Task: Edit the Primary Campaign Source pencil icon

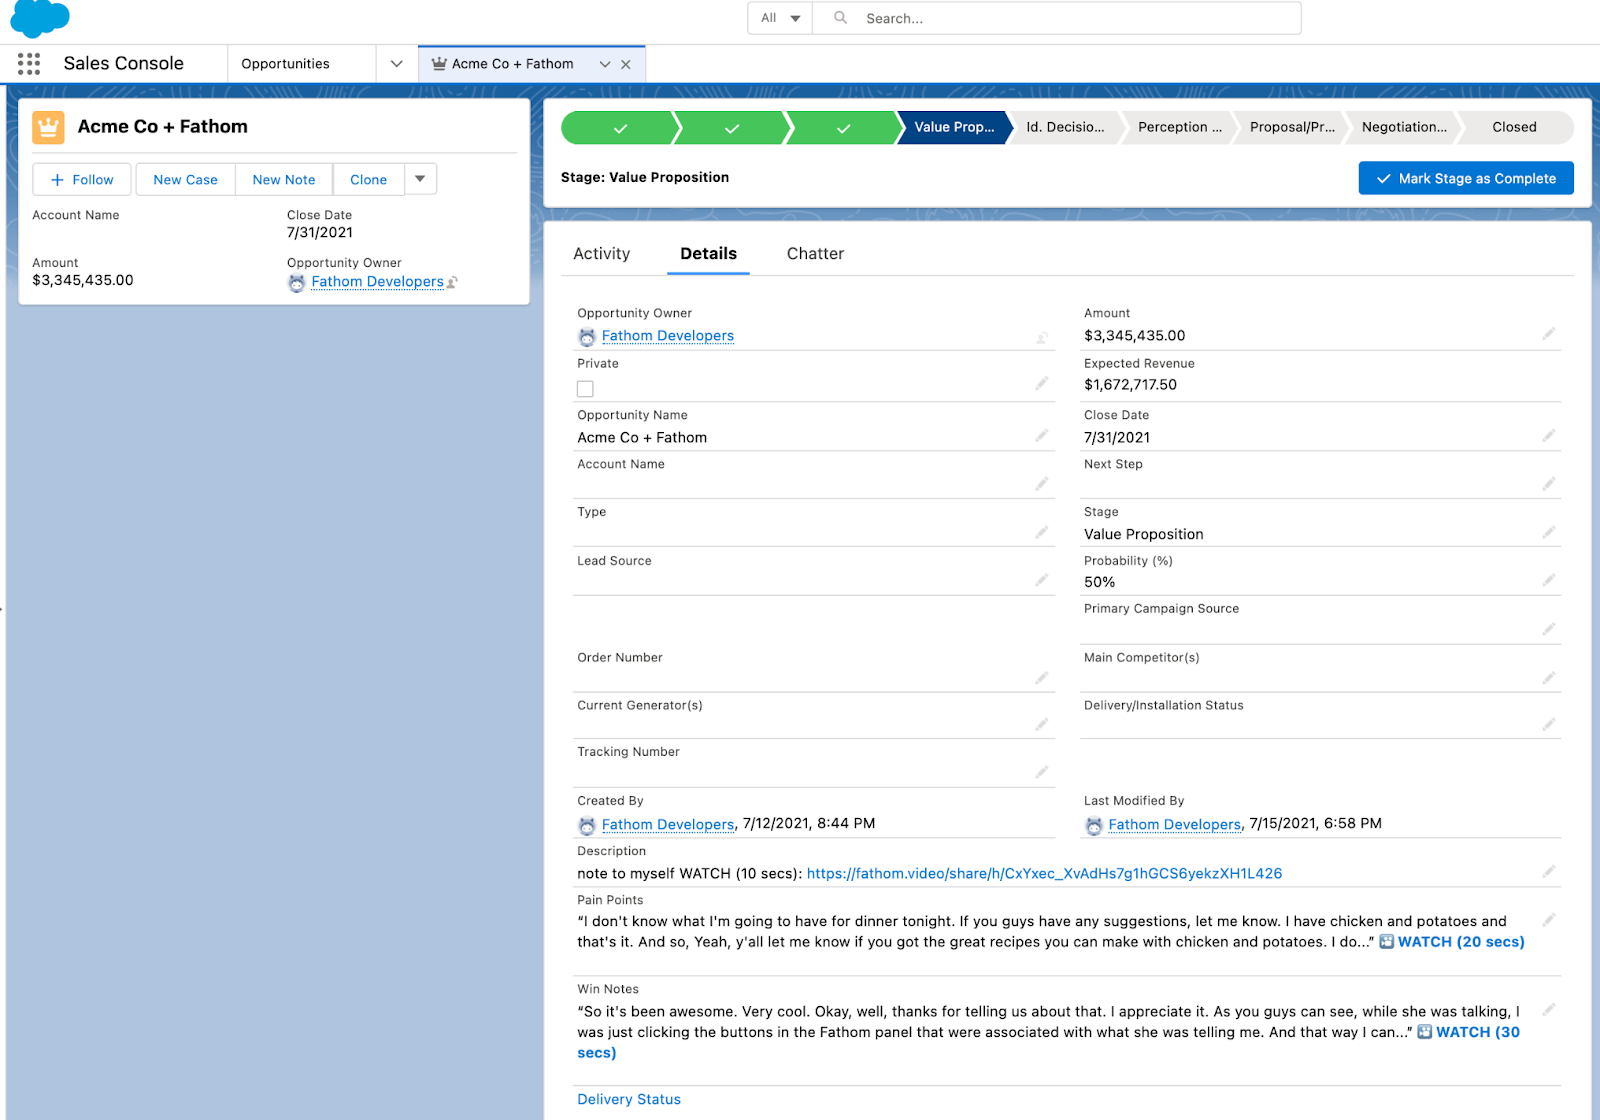Action: (x=1548, y=630)
